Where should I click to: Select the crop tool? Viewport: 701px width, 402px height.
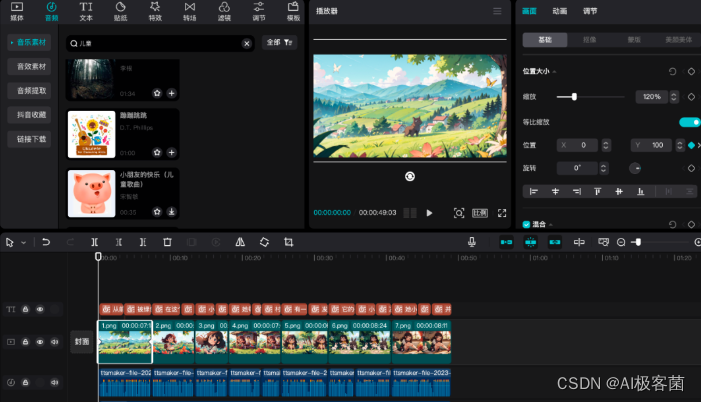click(288, 242)
